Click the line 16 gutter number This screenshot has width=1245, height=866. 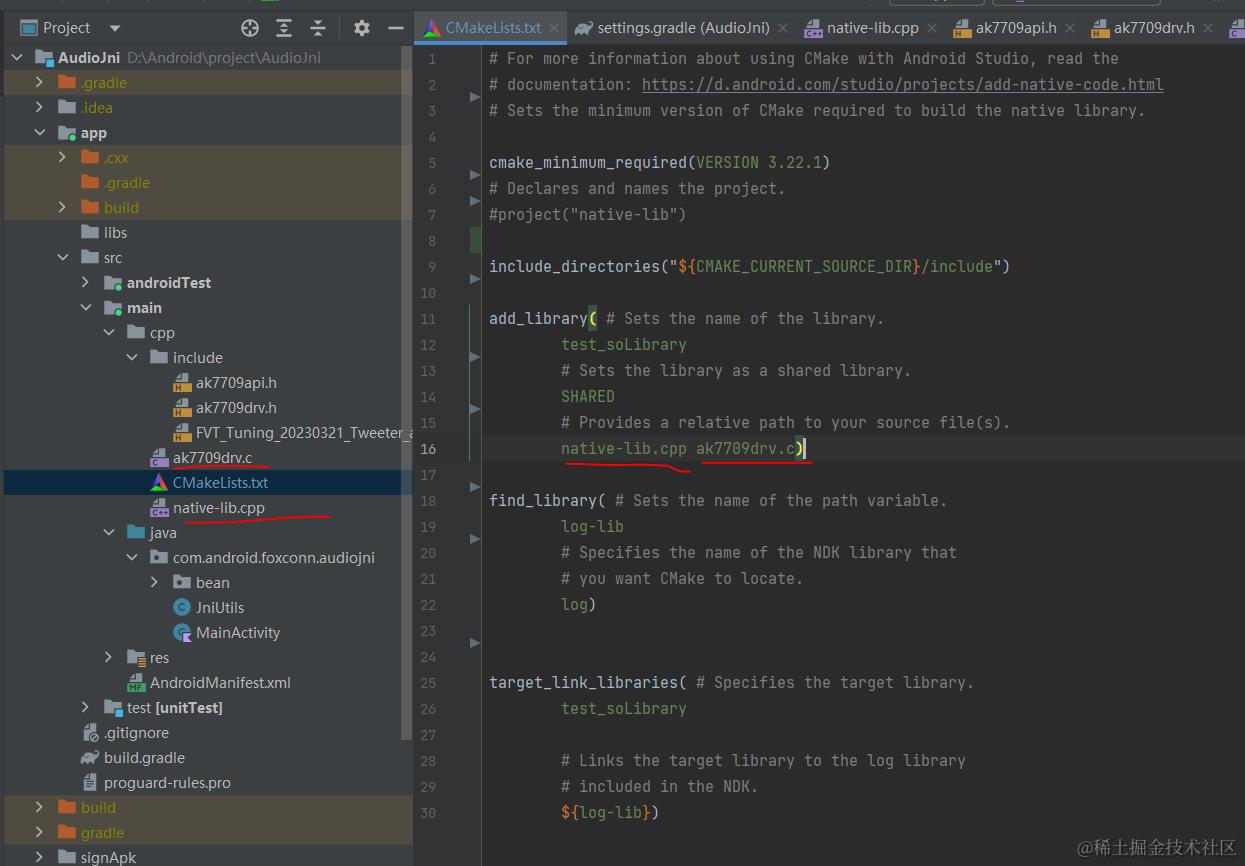pyautogui.click(x=428, y=449)
